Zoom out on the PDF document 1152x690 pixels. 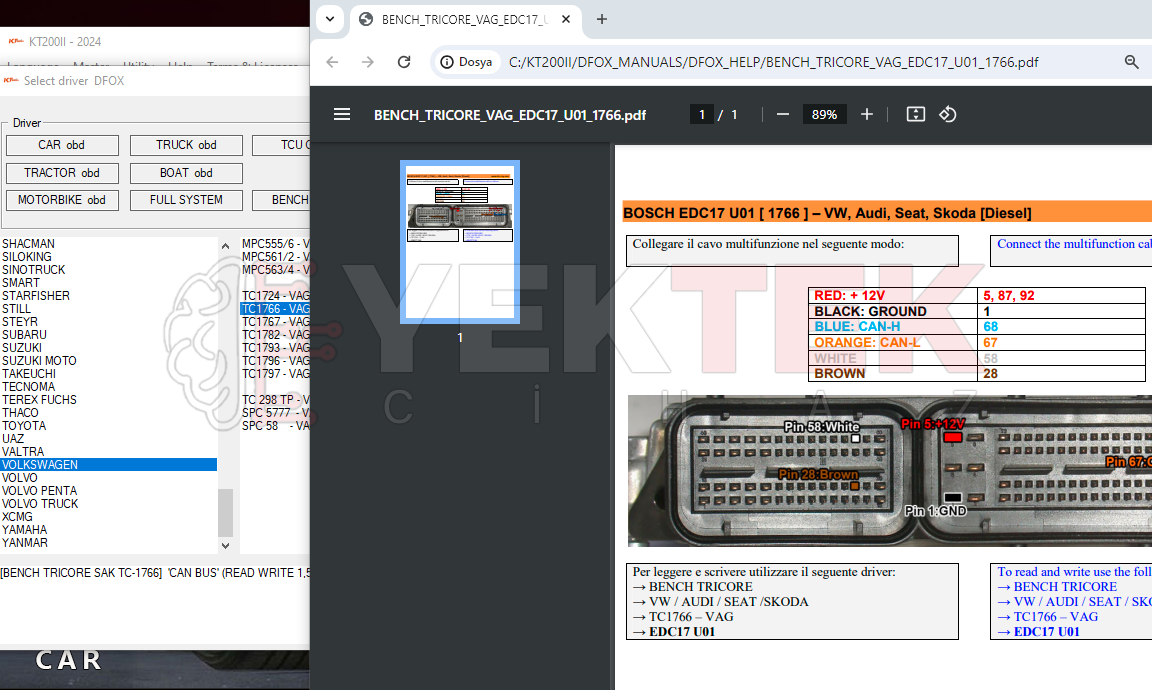tap(782, 114)
